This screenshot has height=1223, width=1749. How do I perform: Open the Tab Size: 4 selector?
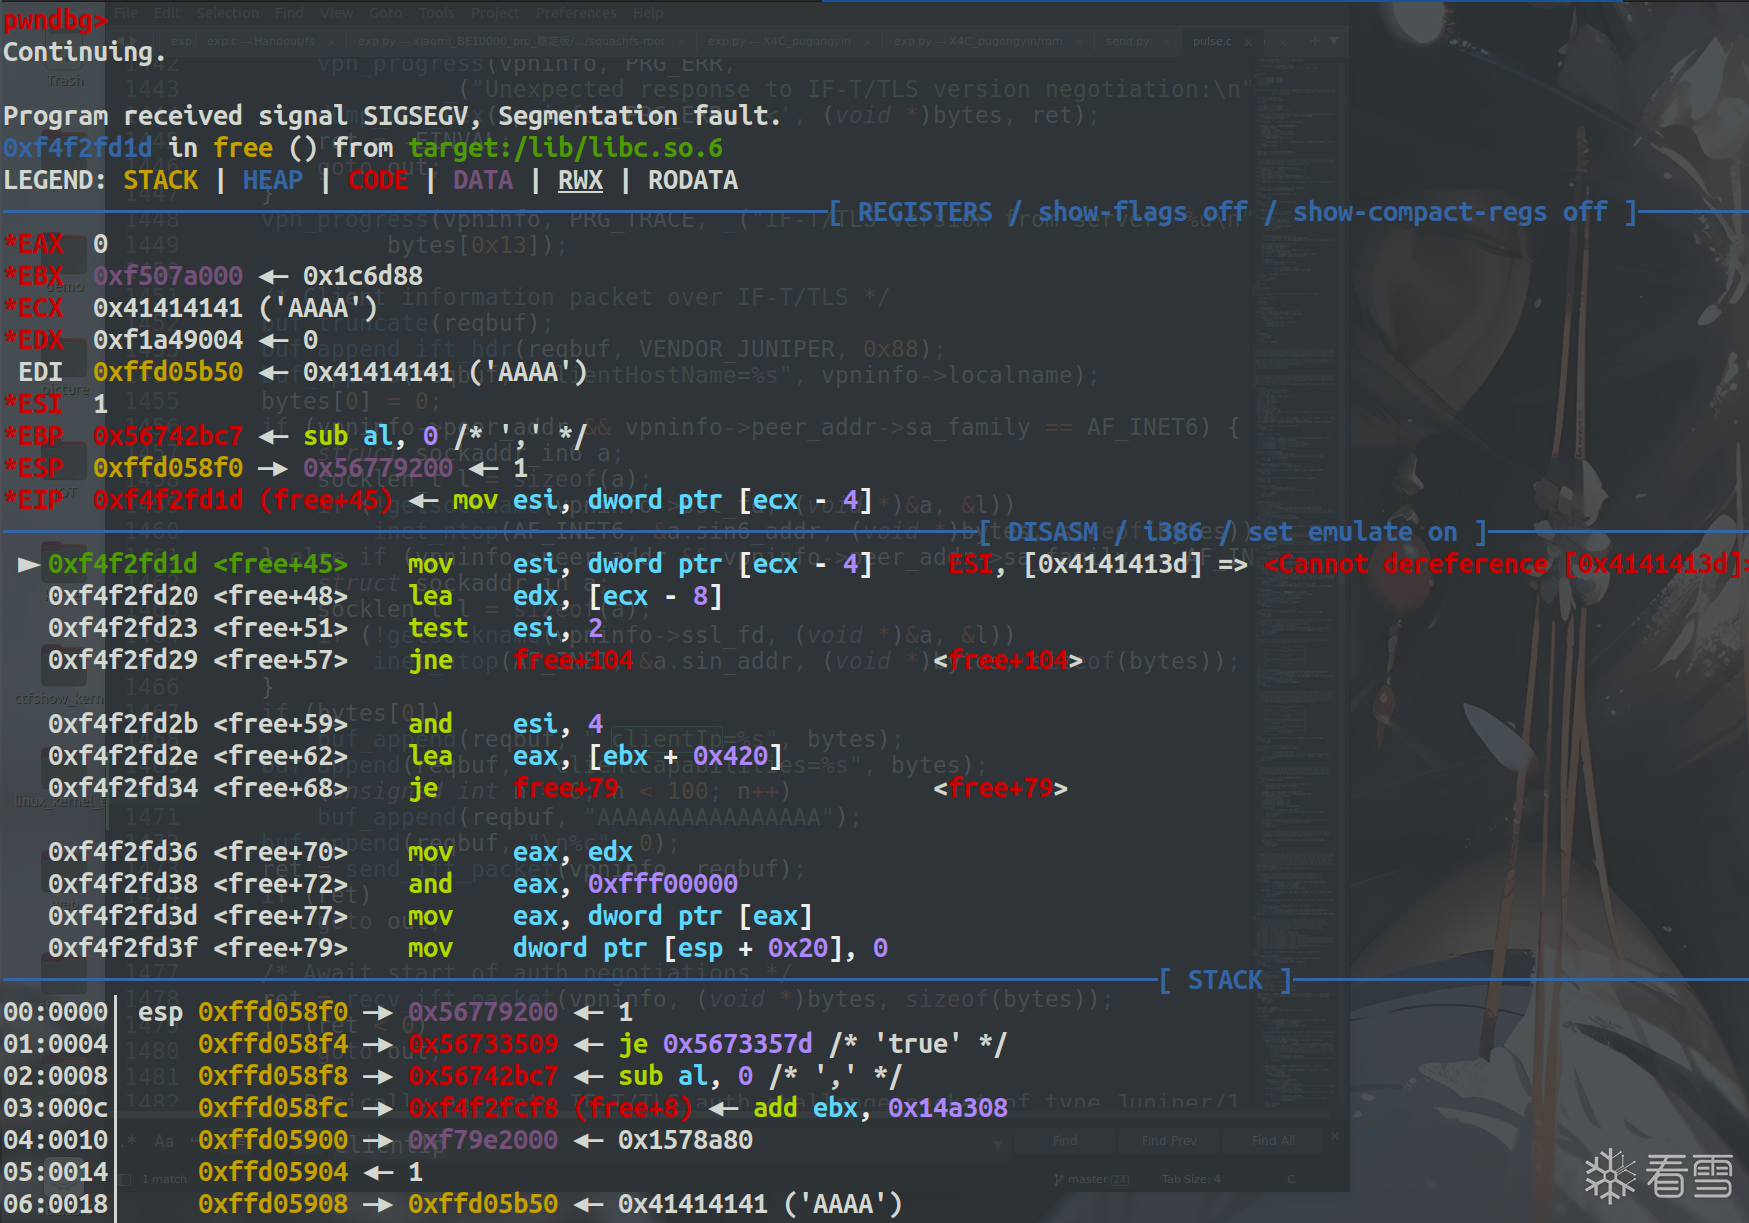pos(1190,1180)
